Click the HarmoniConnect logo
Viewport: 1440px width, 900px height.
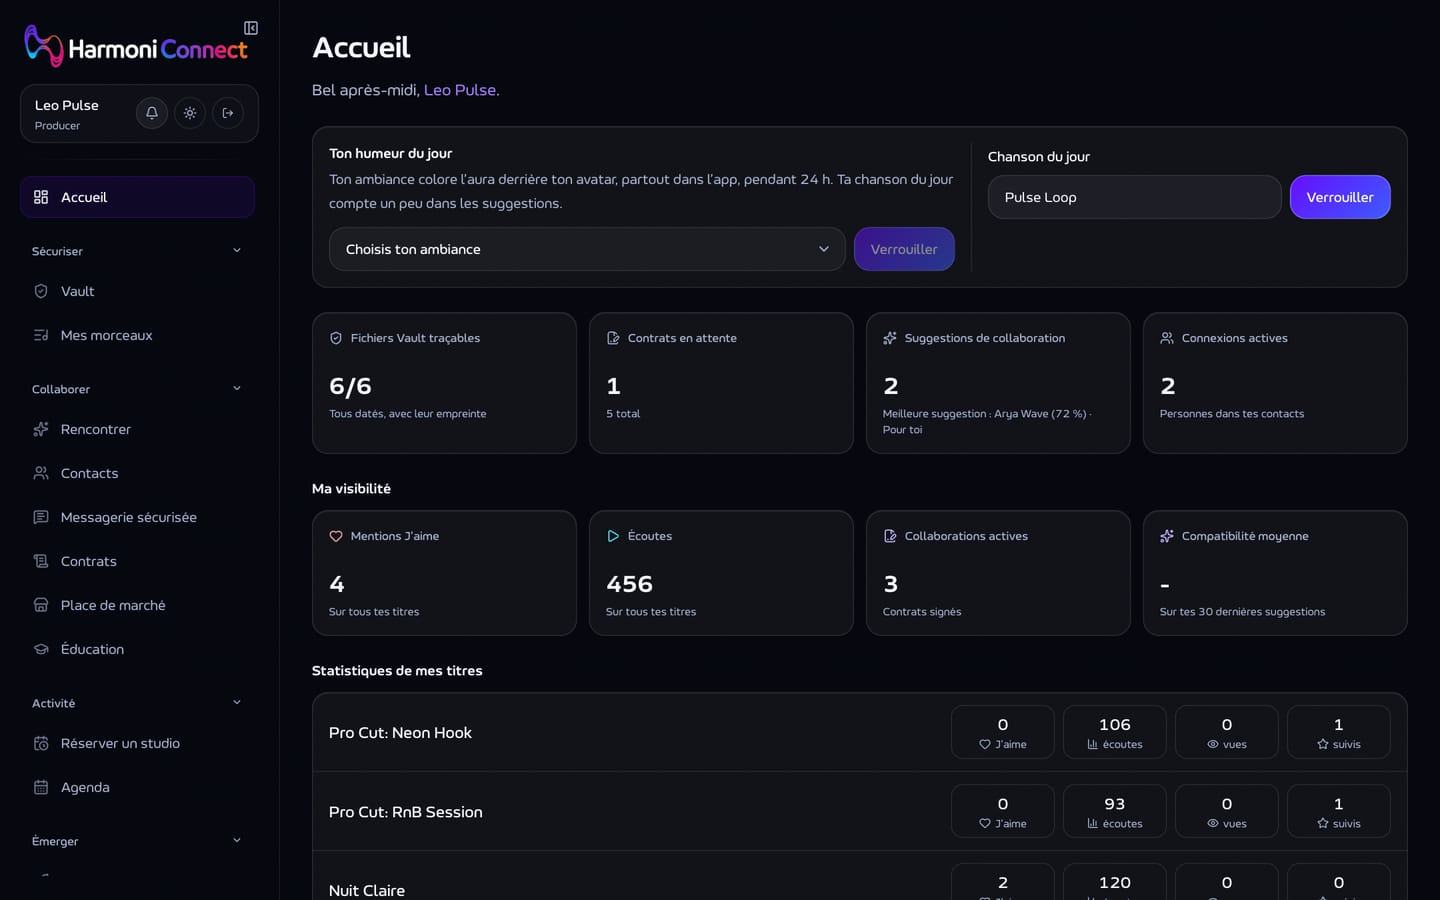point(135,46)
